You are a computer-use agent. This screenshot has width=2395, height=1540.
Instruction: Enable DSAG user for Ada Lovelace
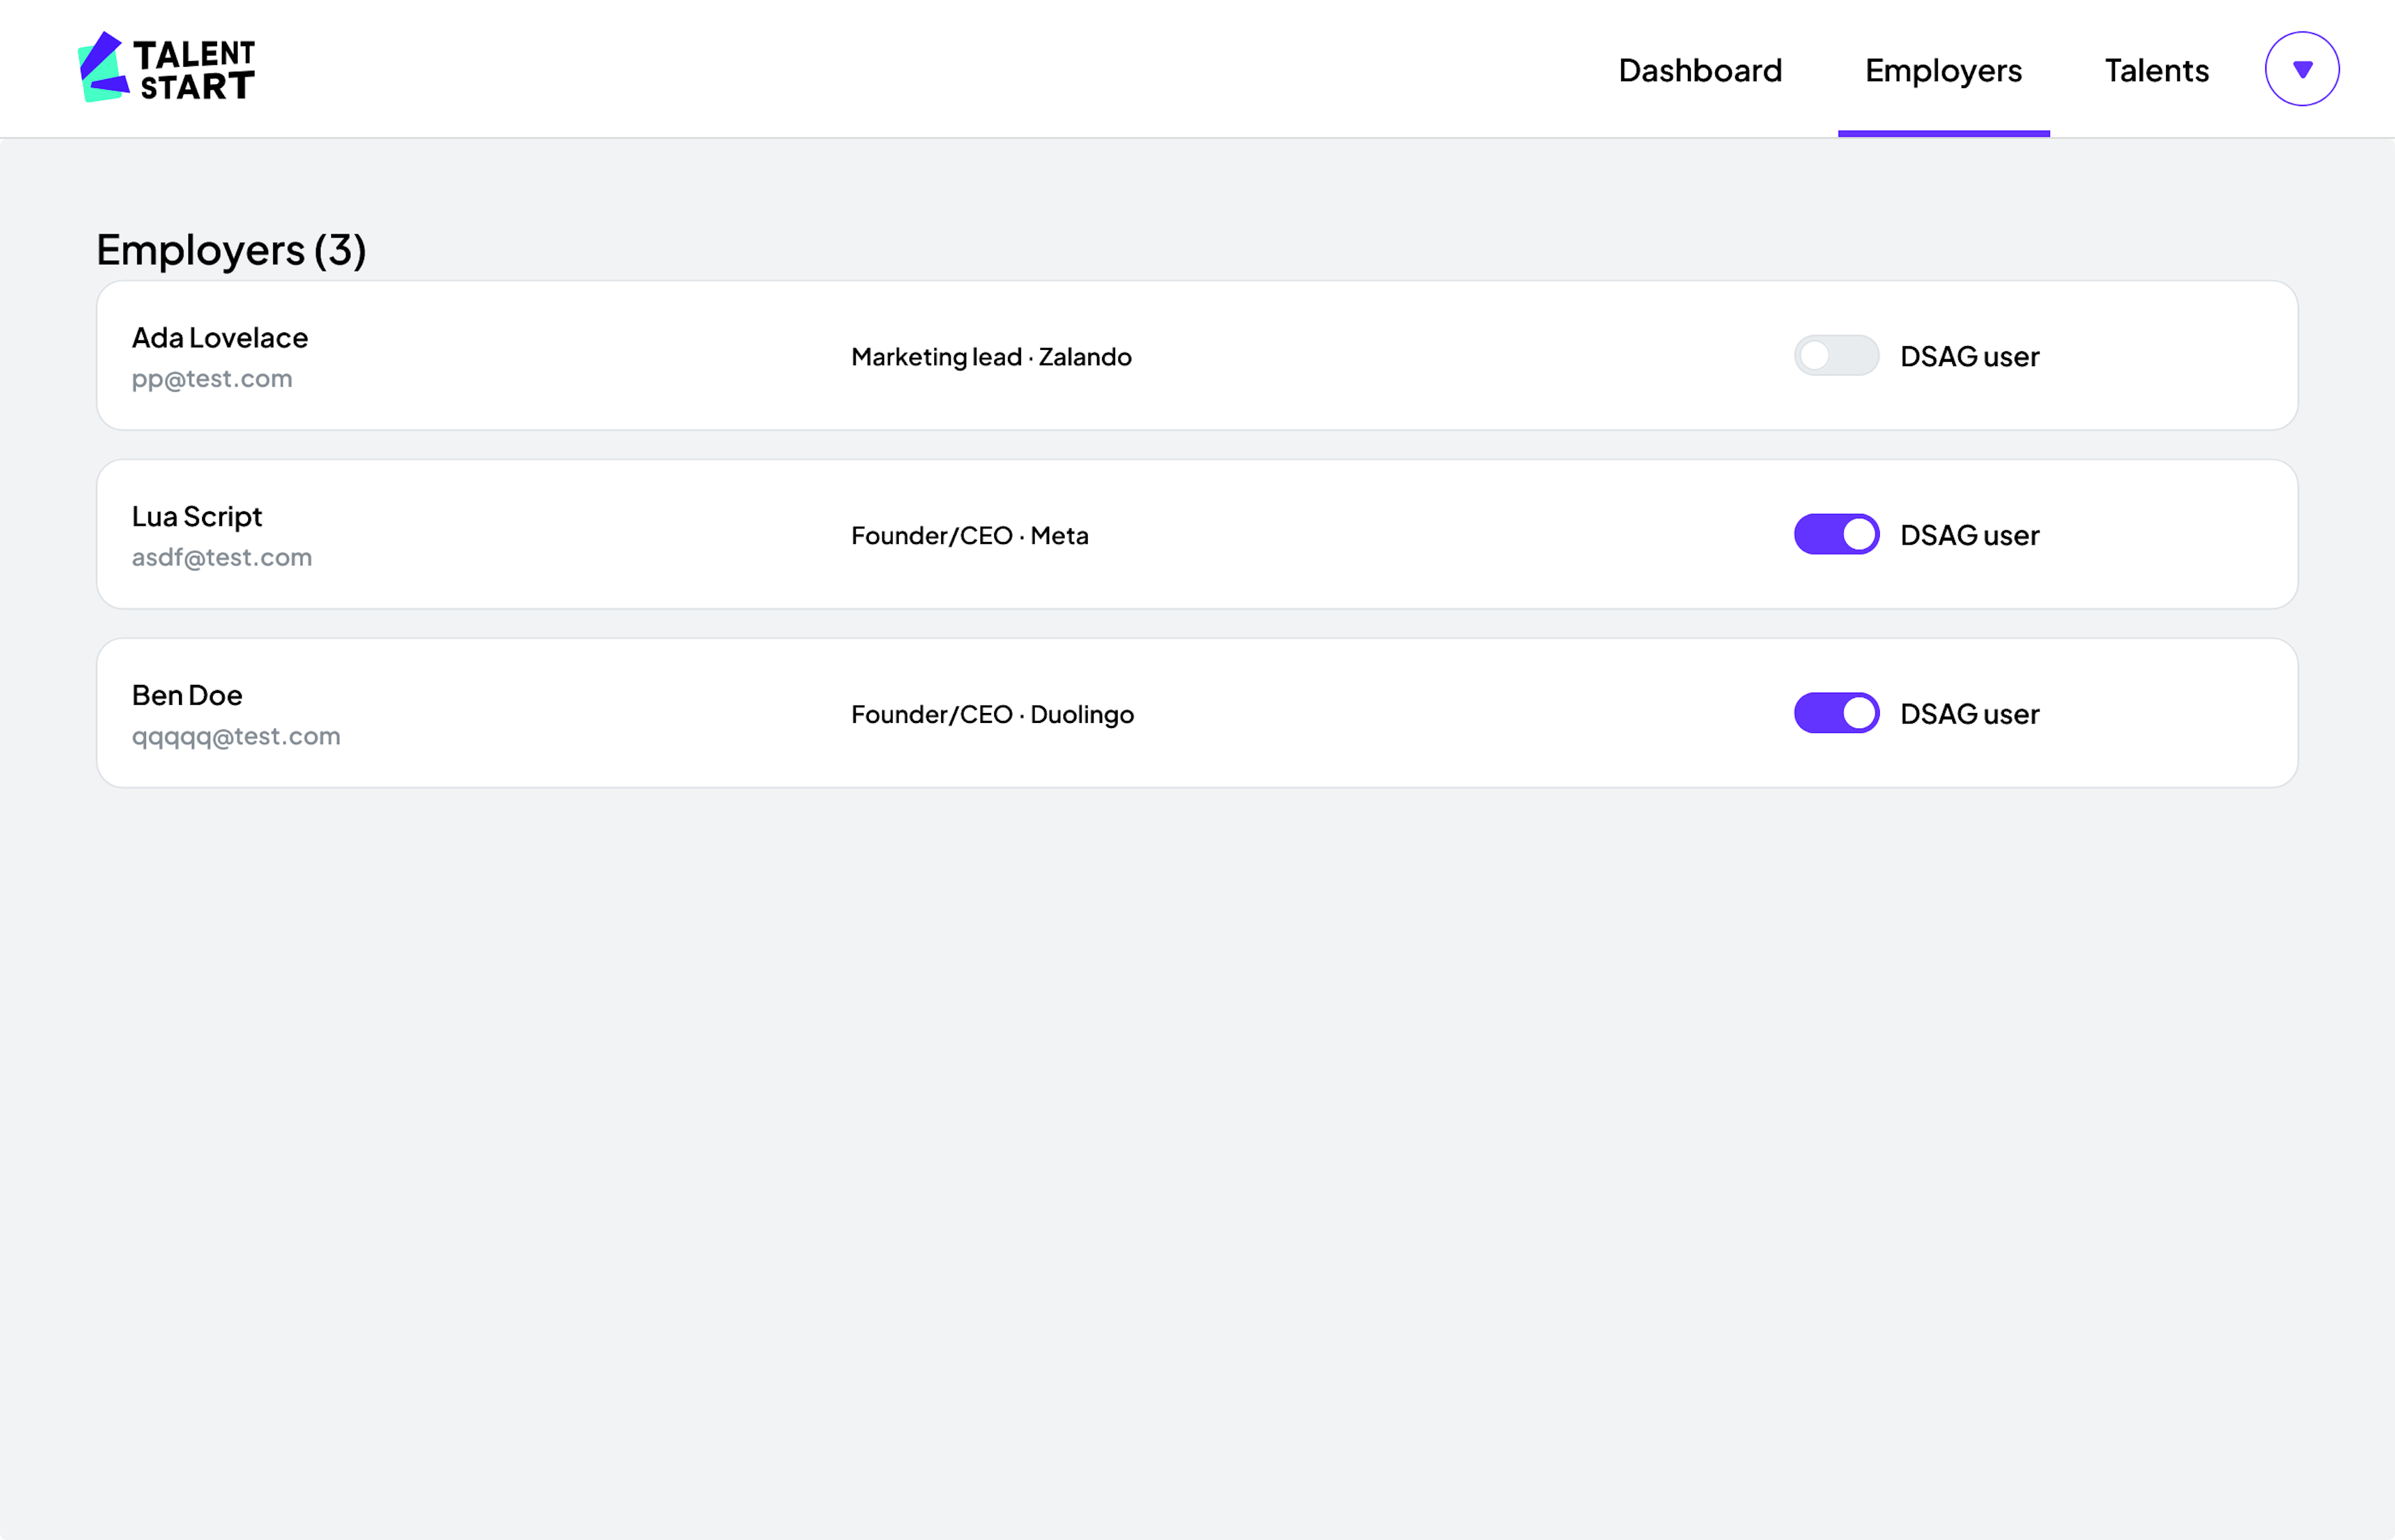[1836, 356]
